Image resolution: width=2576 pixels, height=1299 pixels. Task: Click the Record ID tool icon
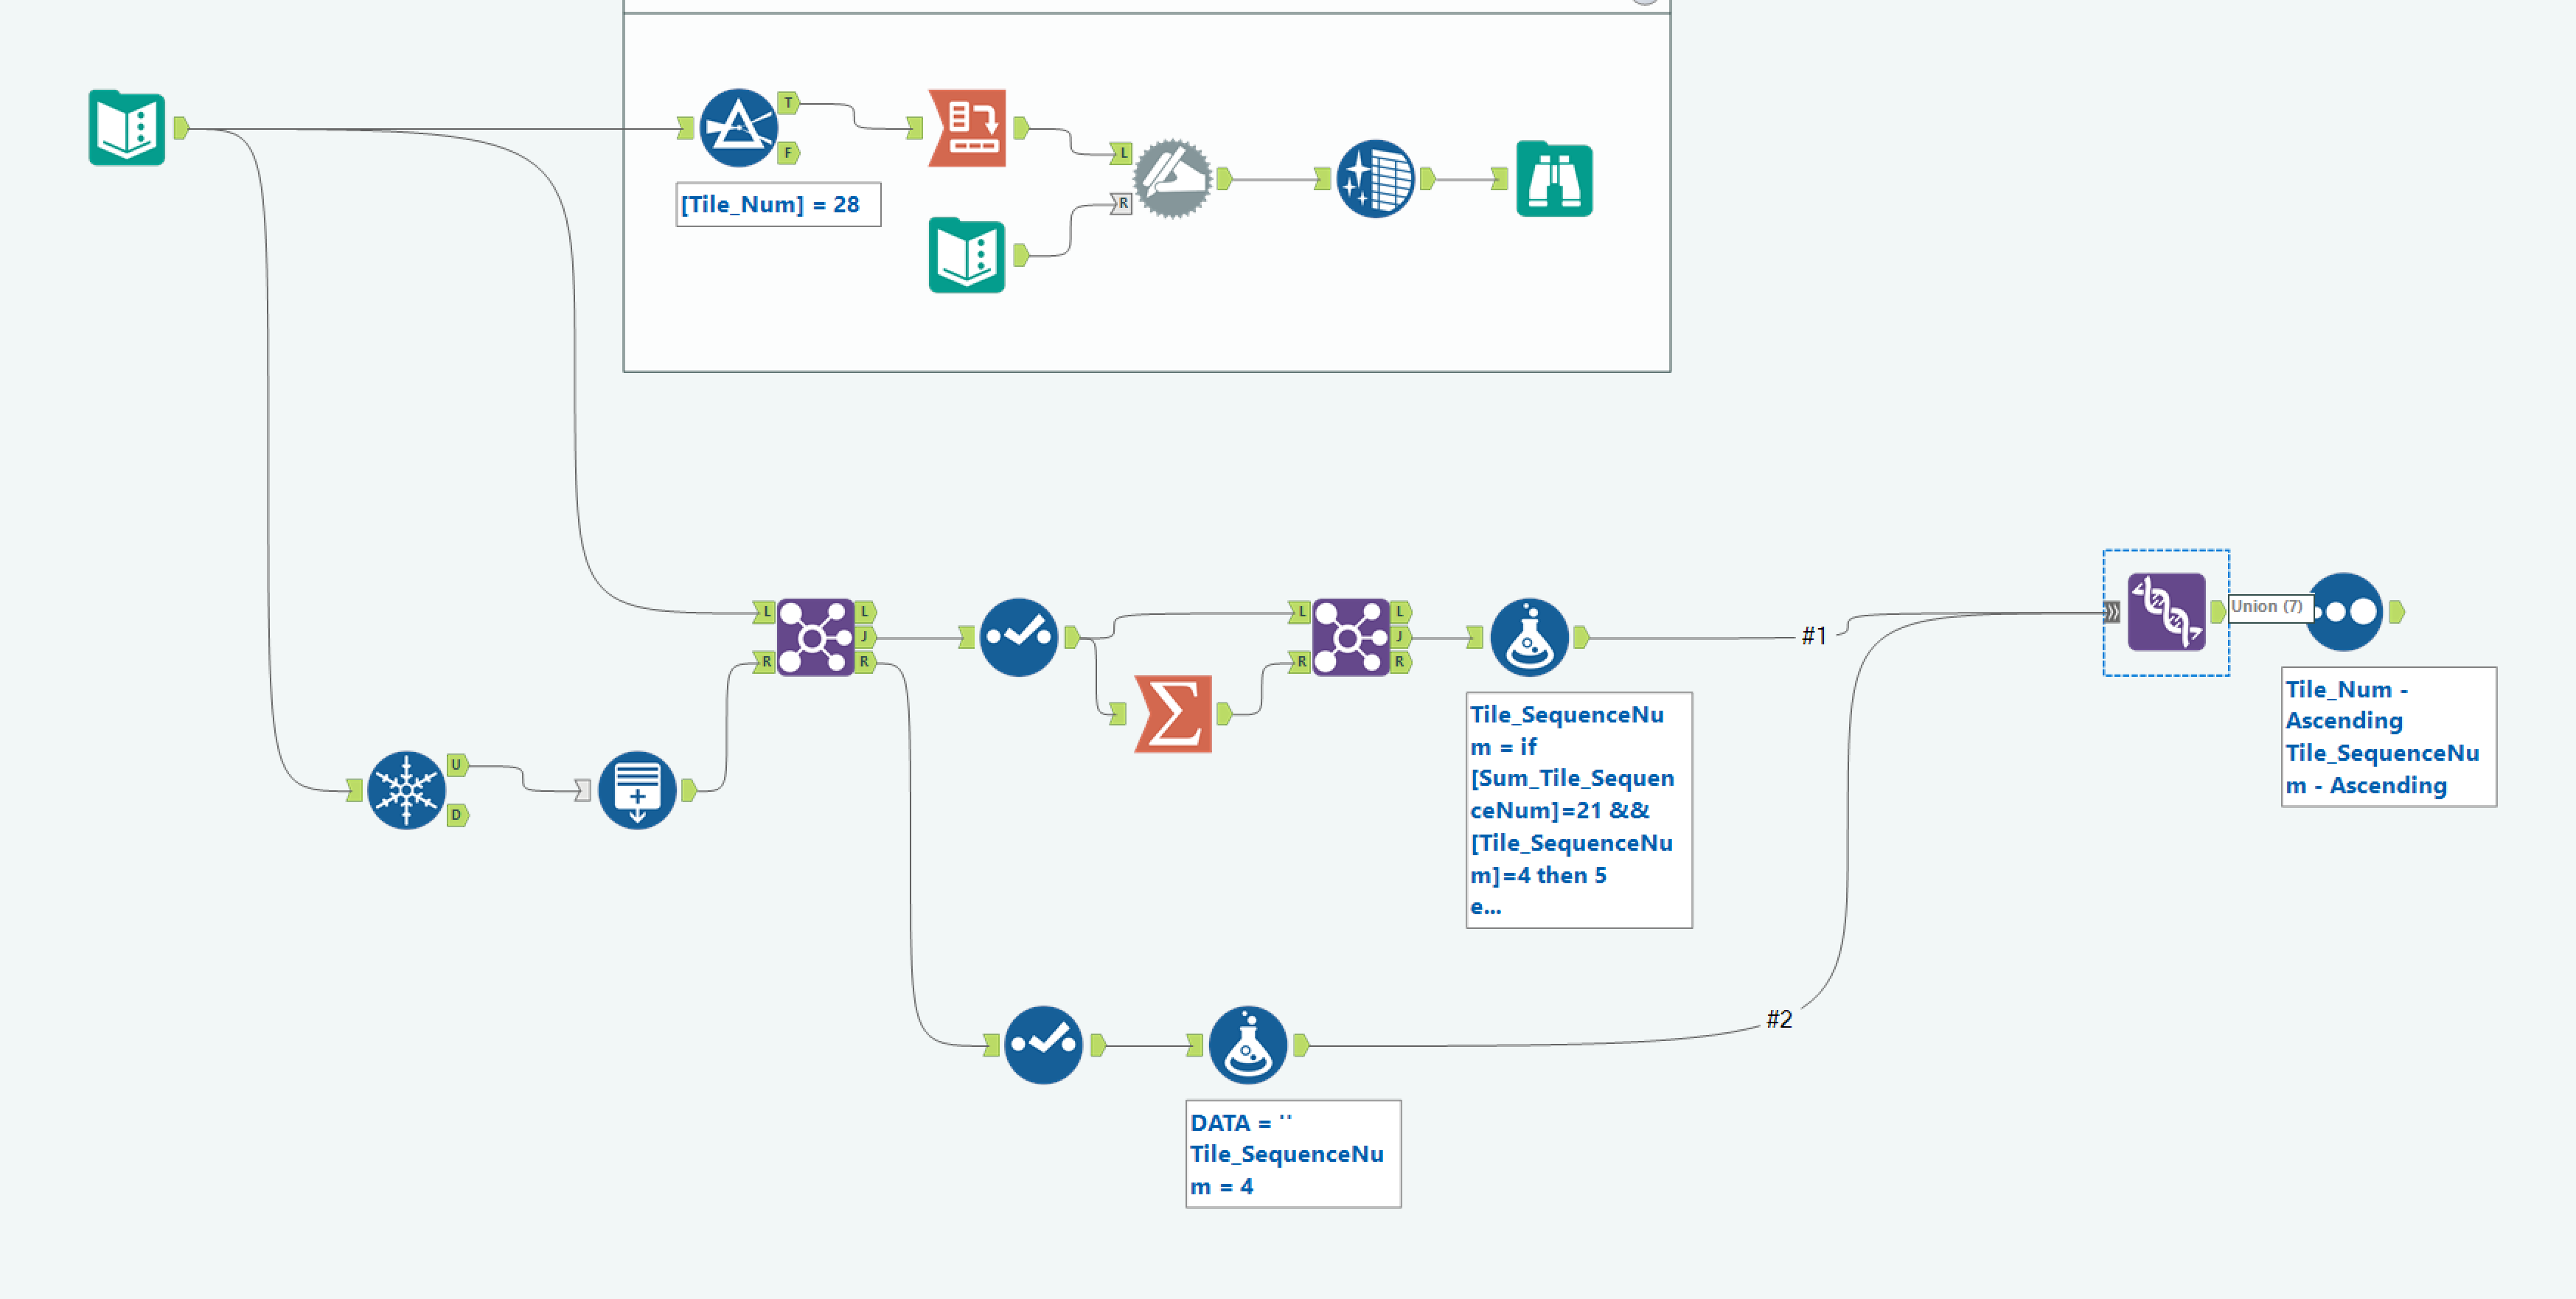pyautogui.click(x=637, y=790)
